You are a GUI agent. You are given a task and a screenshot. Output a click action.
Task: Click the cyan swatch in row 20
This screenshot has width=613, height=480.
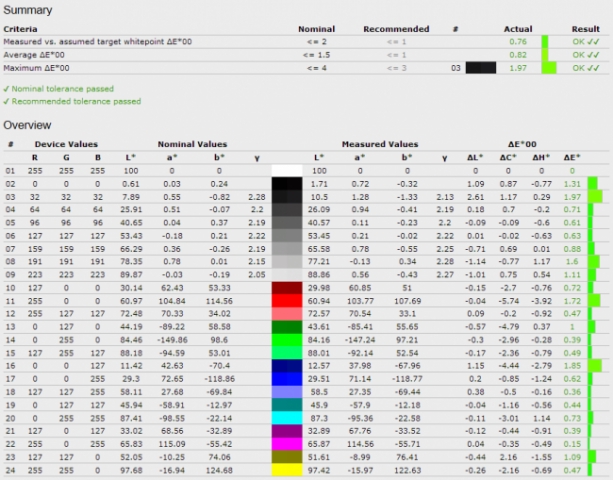289,417
